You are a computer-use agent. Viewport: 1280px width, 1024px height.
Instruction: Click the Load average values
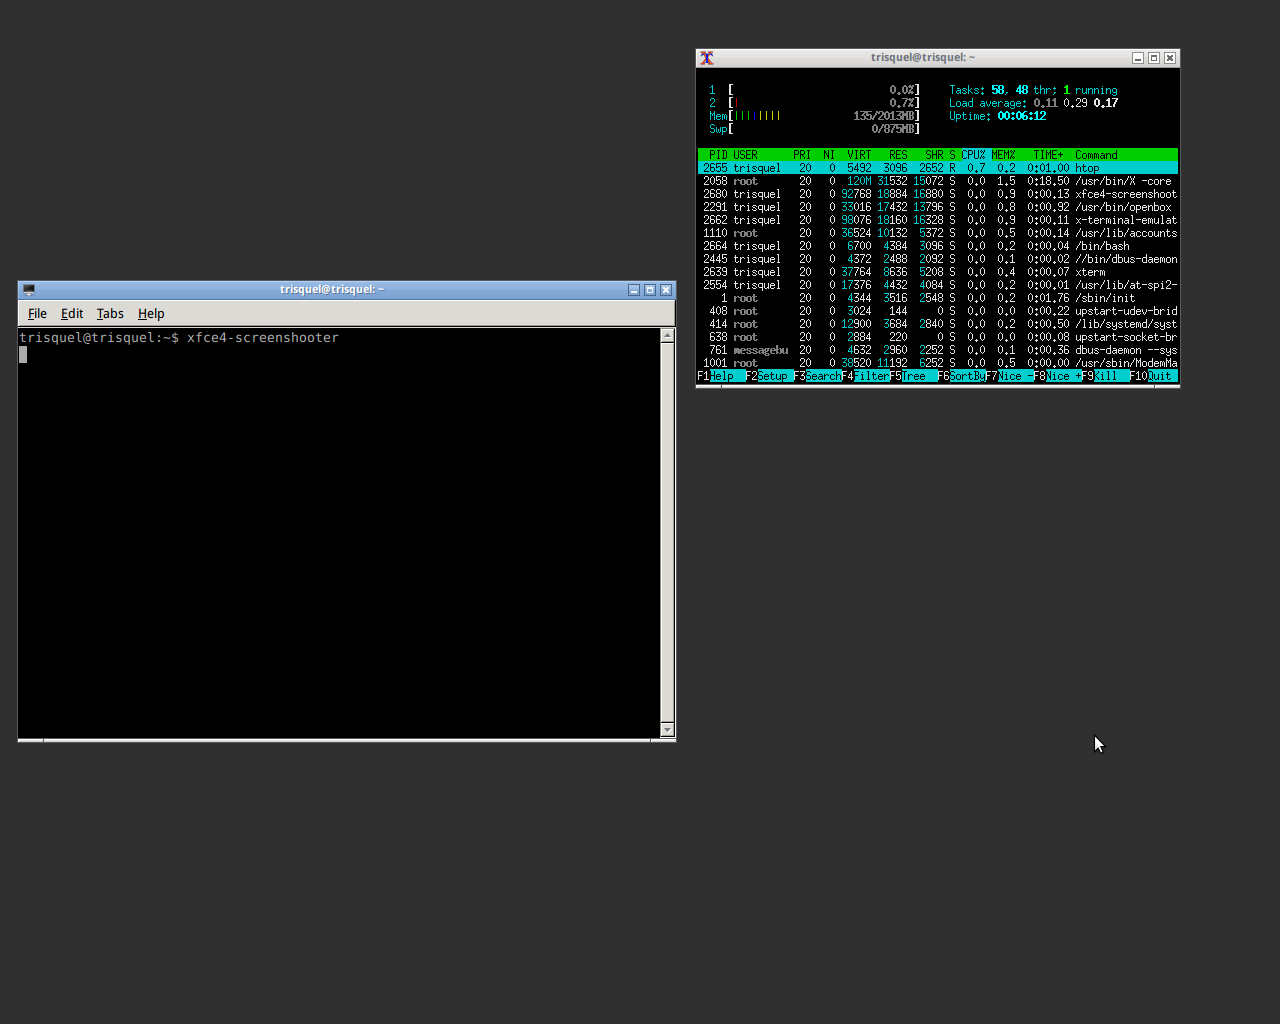(x=1076, y=103)
